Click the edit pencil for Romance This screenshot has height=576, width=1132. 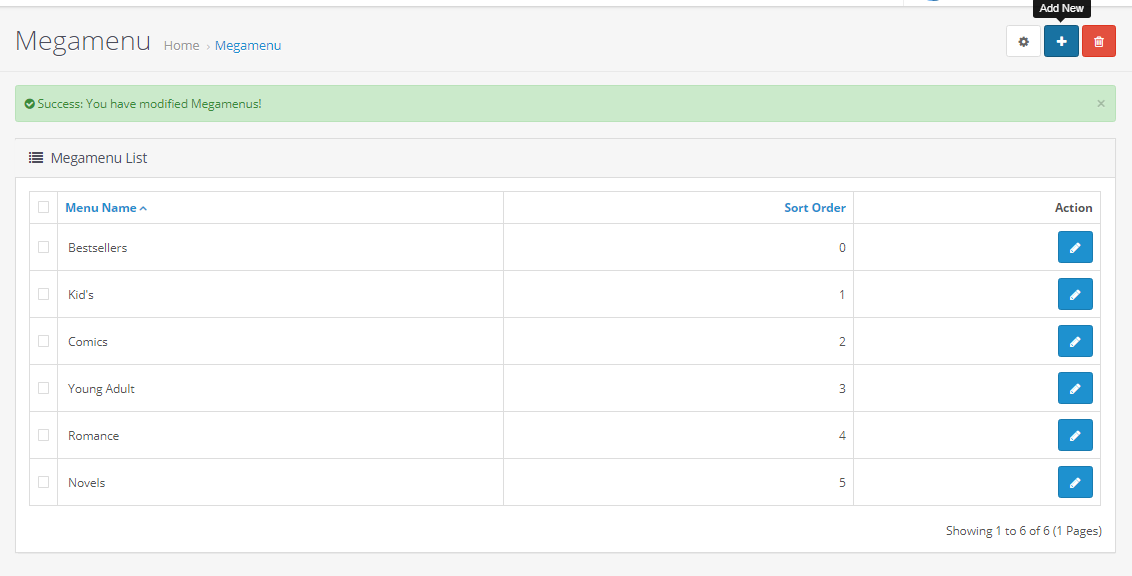click(1075, 435)
